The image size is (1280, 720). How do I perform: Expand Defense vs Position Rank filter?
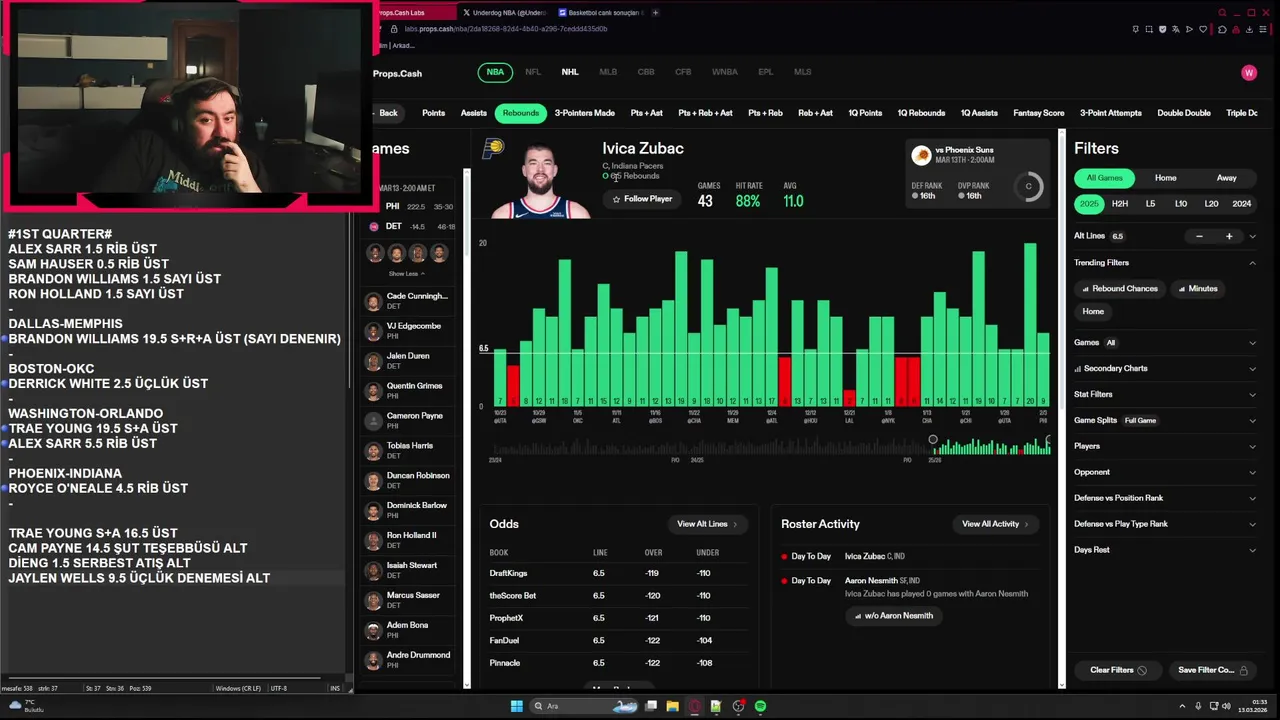[1252, 498]
